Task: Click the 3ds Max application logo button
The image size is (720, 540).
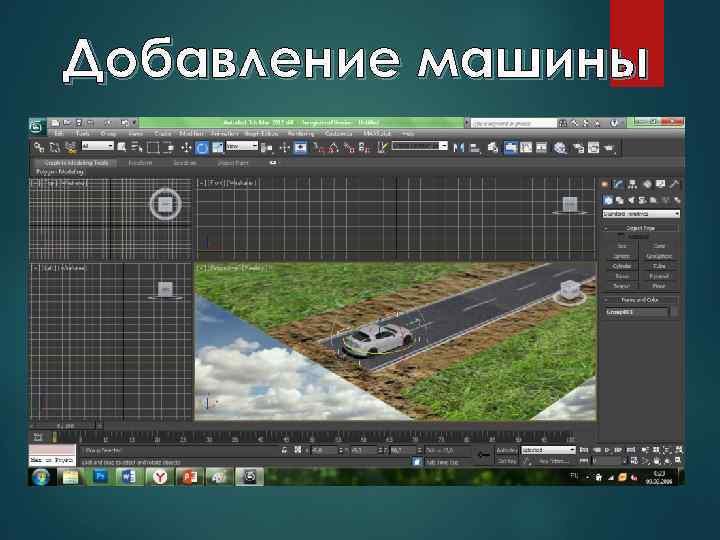Action: (x=37, y=126)
